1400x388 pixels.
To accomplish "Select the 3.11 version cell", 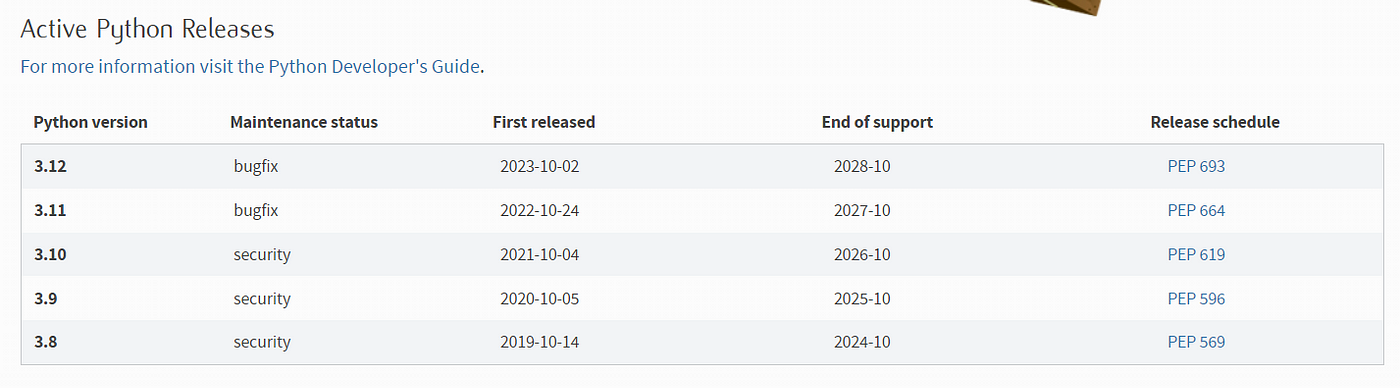I will pos(50,210).
